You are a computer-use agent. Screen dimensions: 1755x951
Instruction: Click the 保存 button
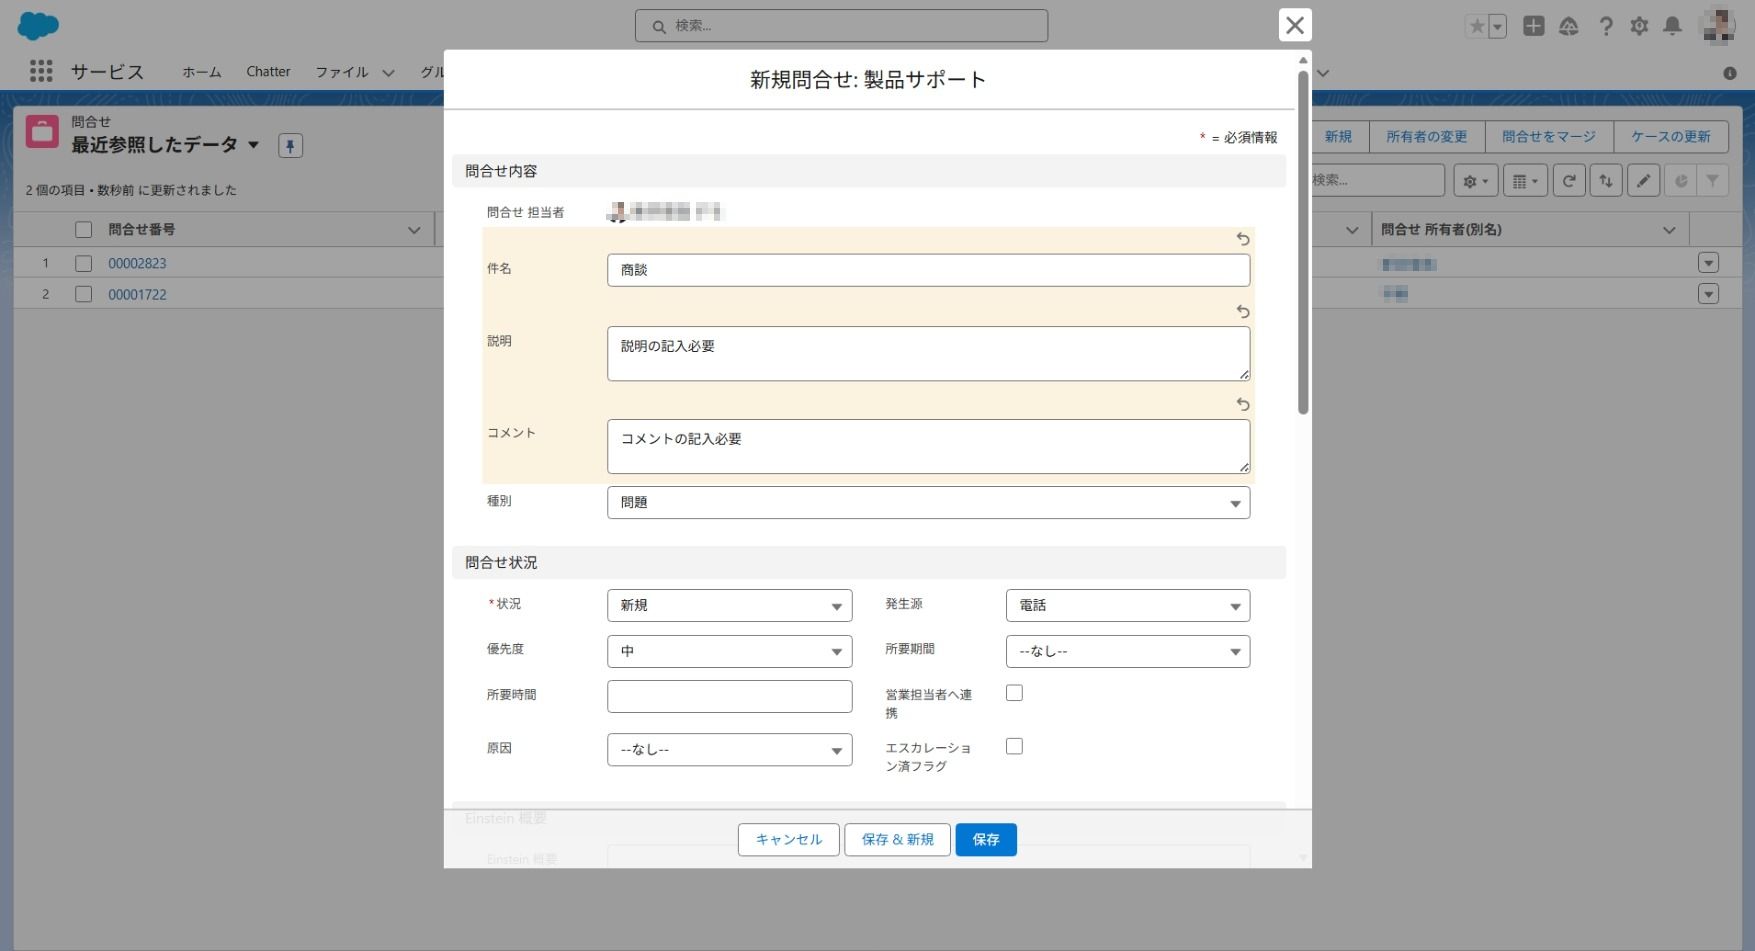pyautogui.click(x=985, y=840)
